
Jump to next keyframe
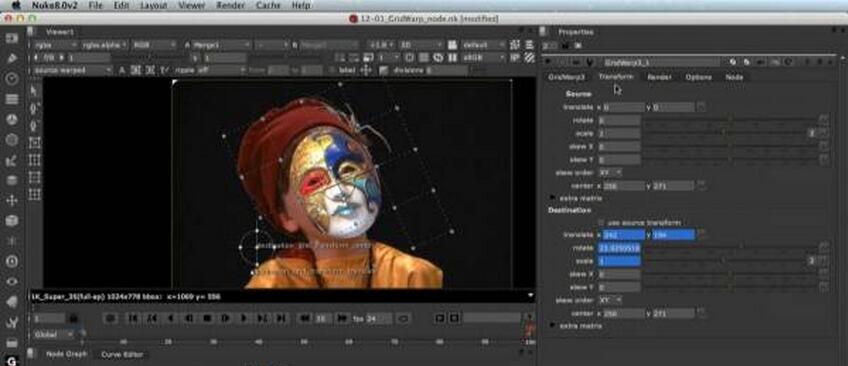262,318
